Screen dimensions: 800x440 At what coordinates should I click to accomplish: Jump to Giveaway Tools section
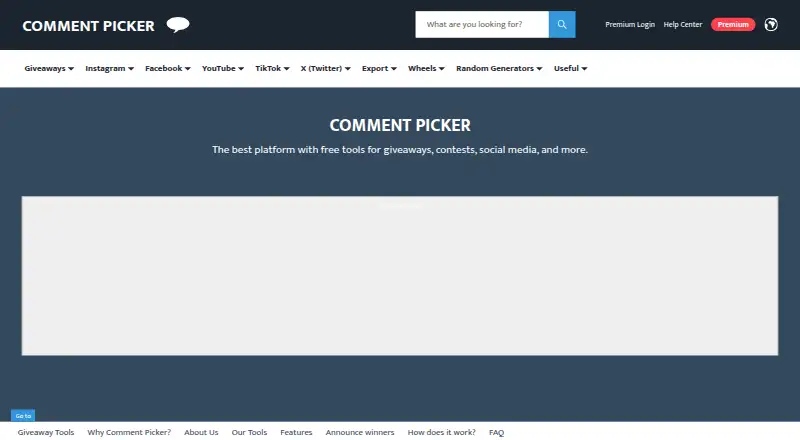coord(46,432)
